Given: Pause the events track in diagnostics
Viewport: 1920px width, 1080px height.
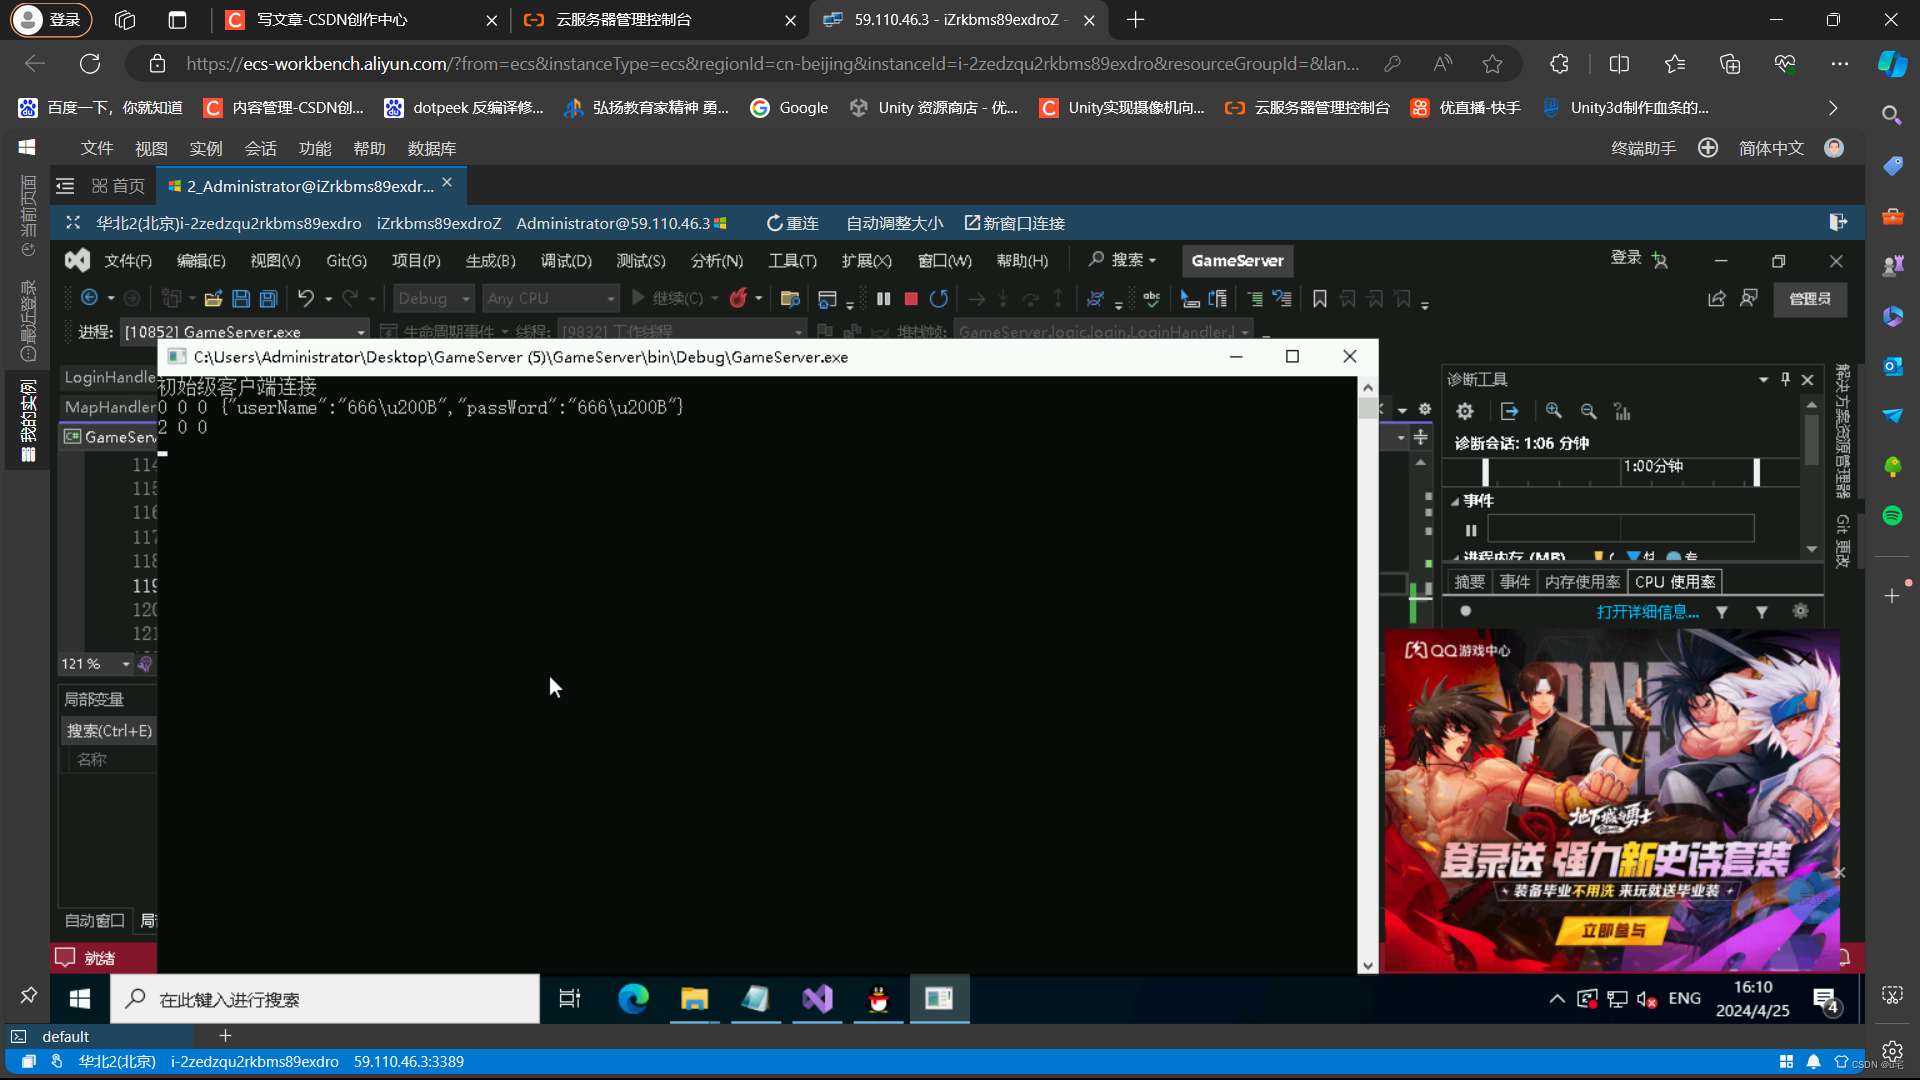Looking at the screenshot, I should click(x=1471, y=530).
